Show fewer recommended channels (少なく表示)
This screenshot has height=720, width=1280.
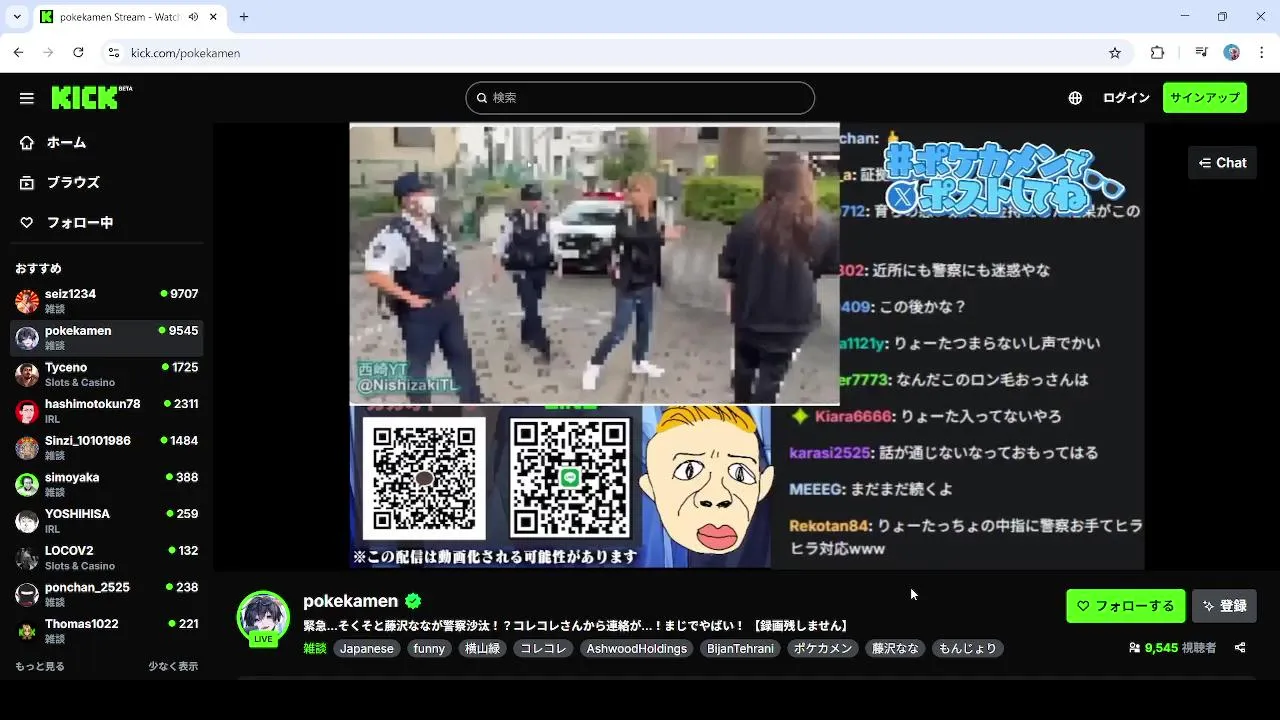[x=173, y=666]
